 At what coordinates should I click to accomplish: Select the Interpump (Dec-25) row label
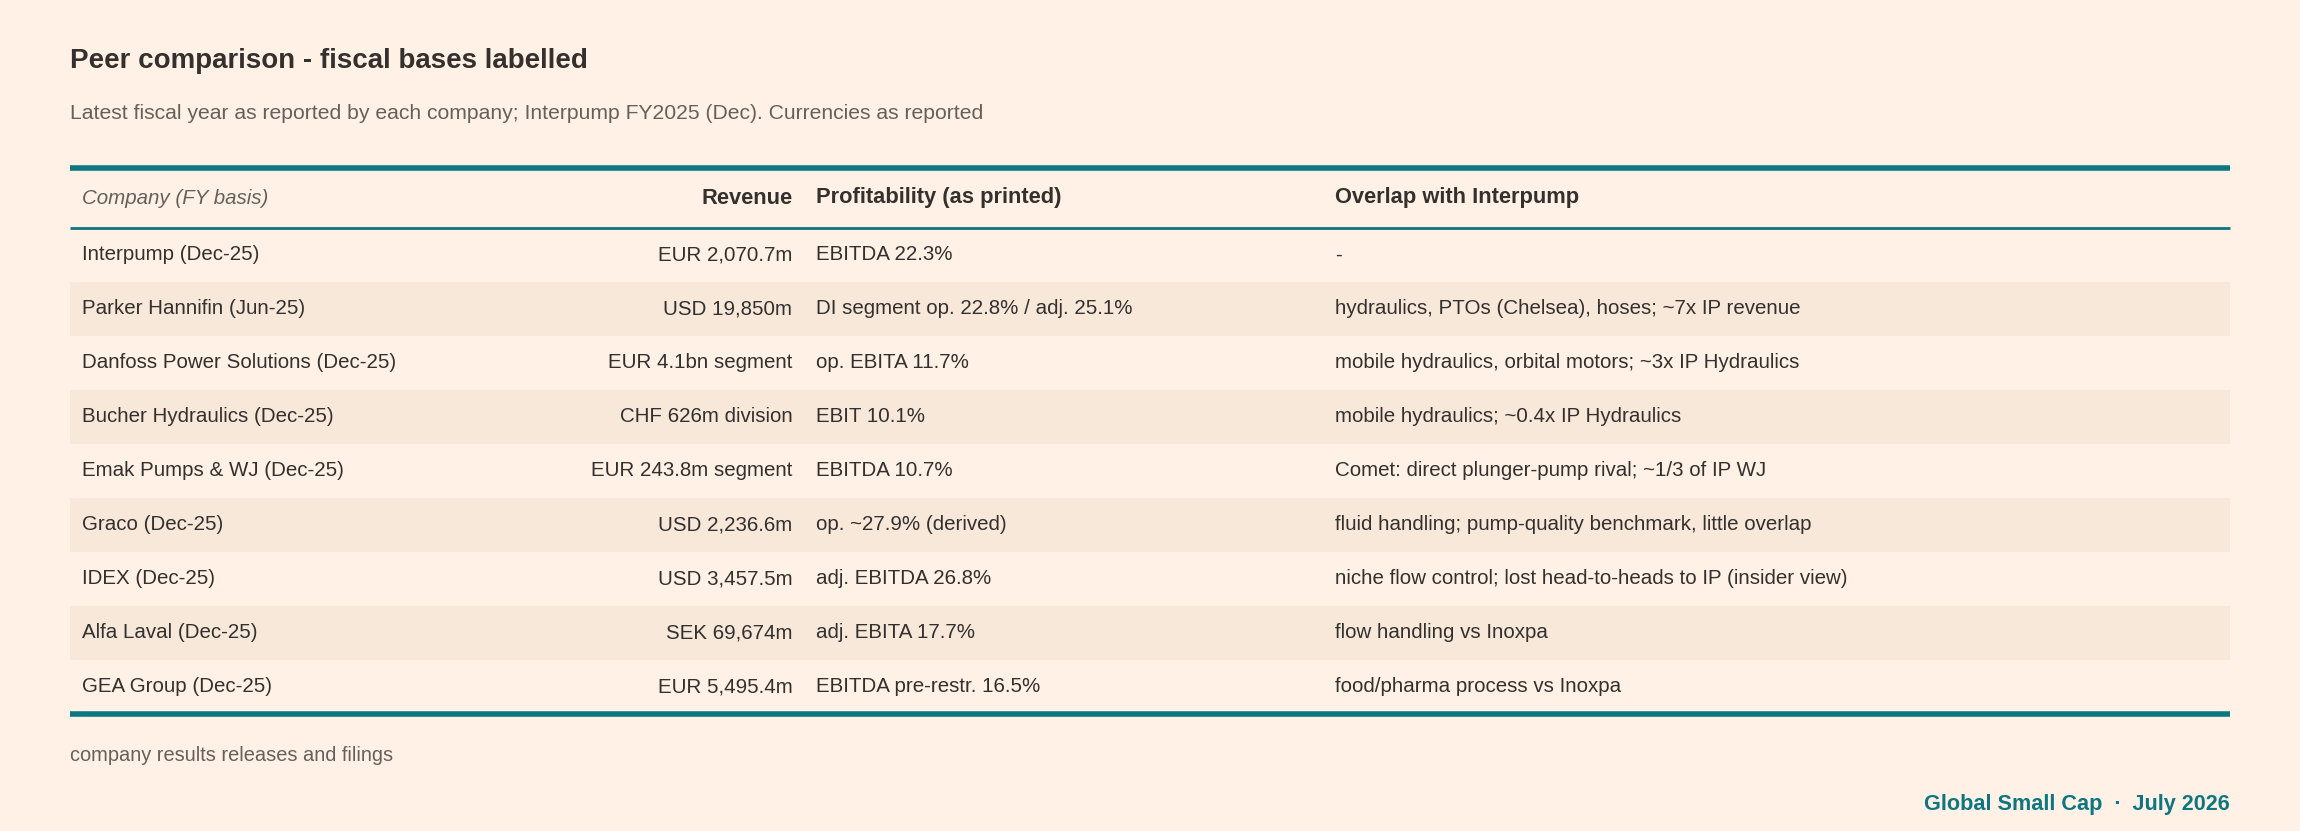pyautogui.click(x=170, y=253)
